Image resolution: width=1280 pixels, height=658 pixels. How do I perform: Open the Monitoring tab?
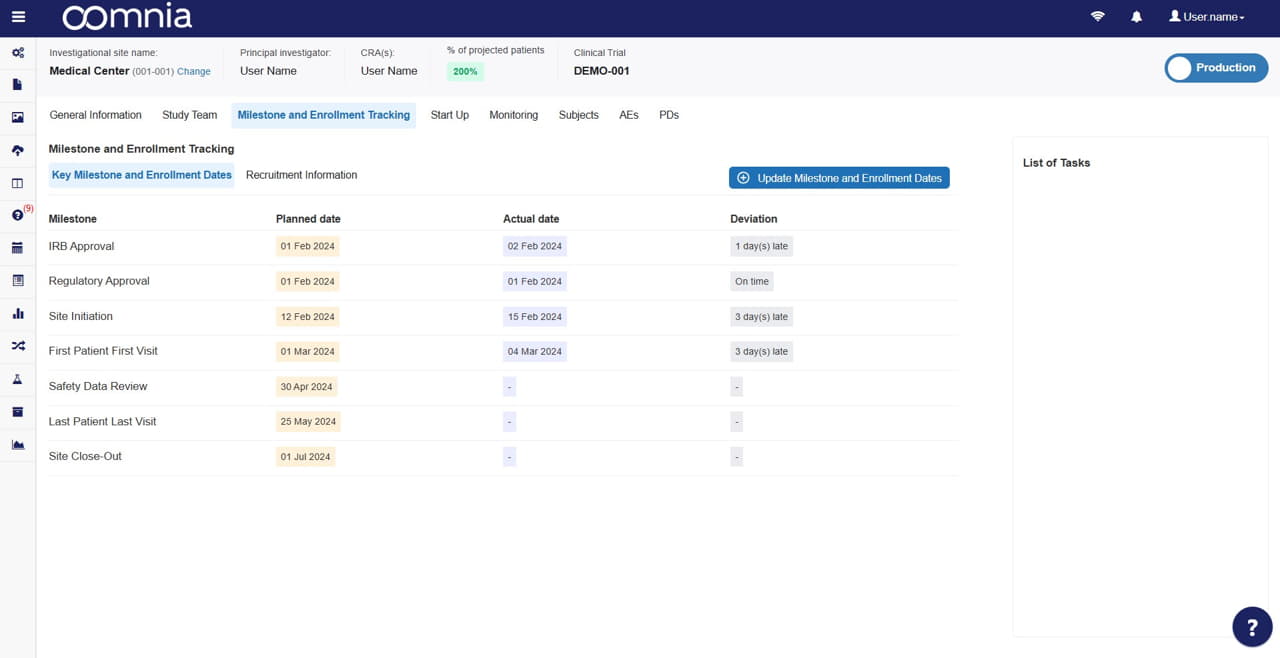(x=513, y=115)
